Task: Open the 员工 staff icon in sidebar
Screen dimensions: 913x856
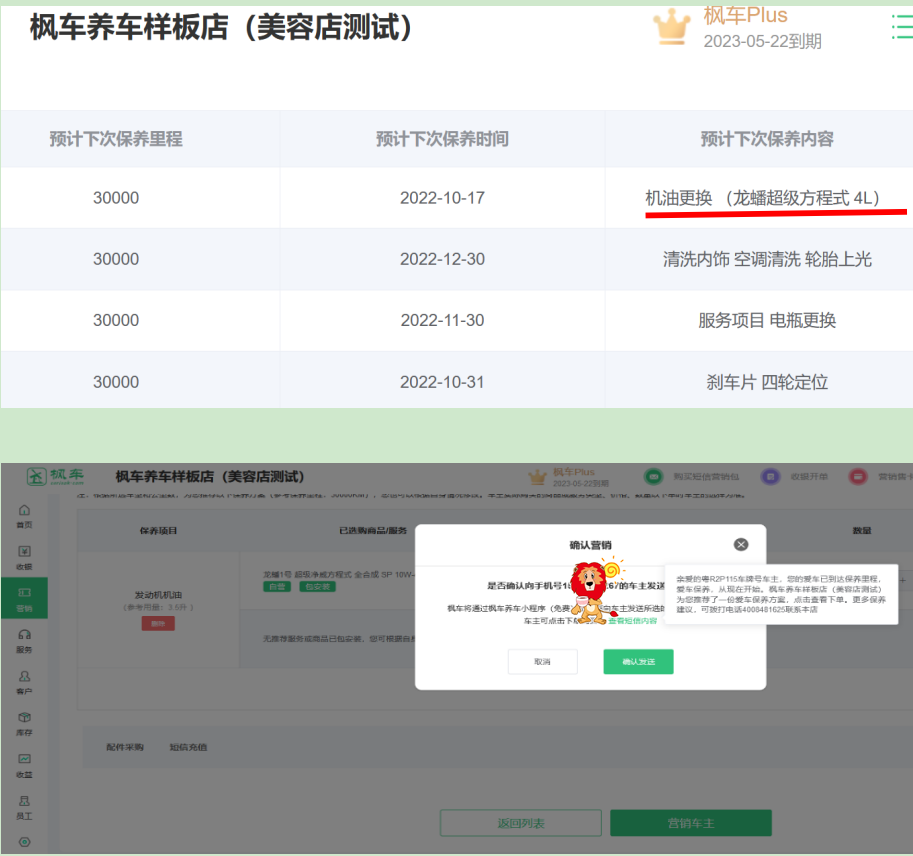Action: tap(24, 808)
